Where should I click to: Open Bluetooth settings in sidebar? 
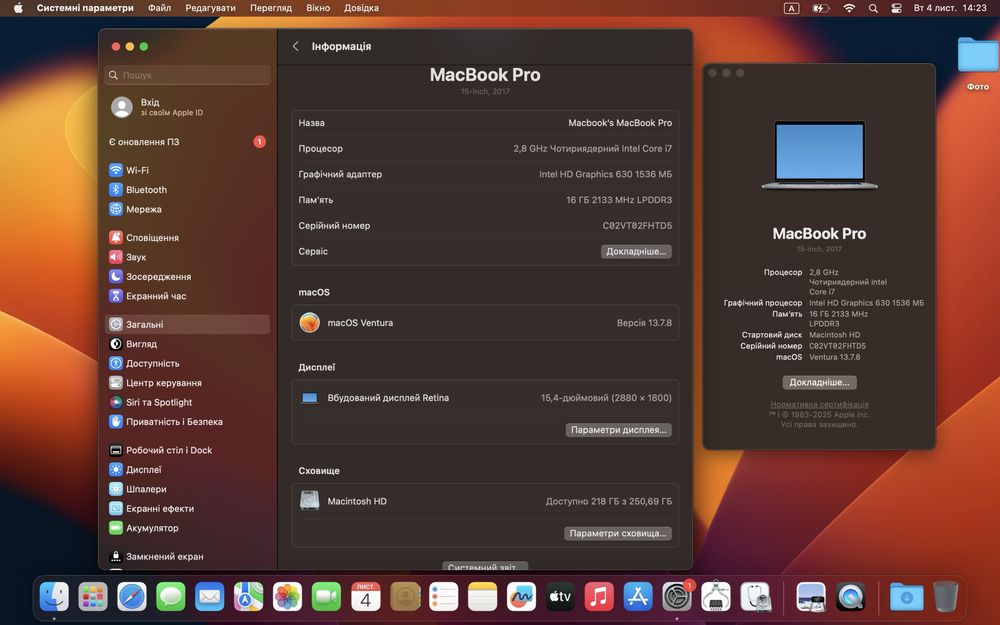pos(188,189)
